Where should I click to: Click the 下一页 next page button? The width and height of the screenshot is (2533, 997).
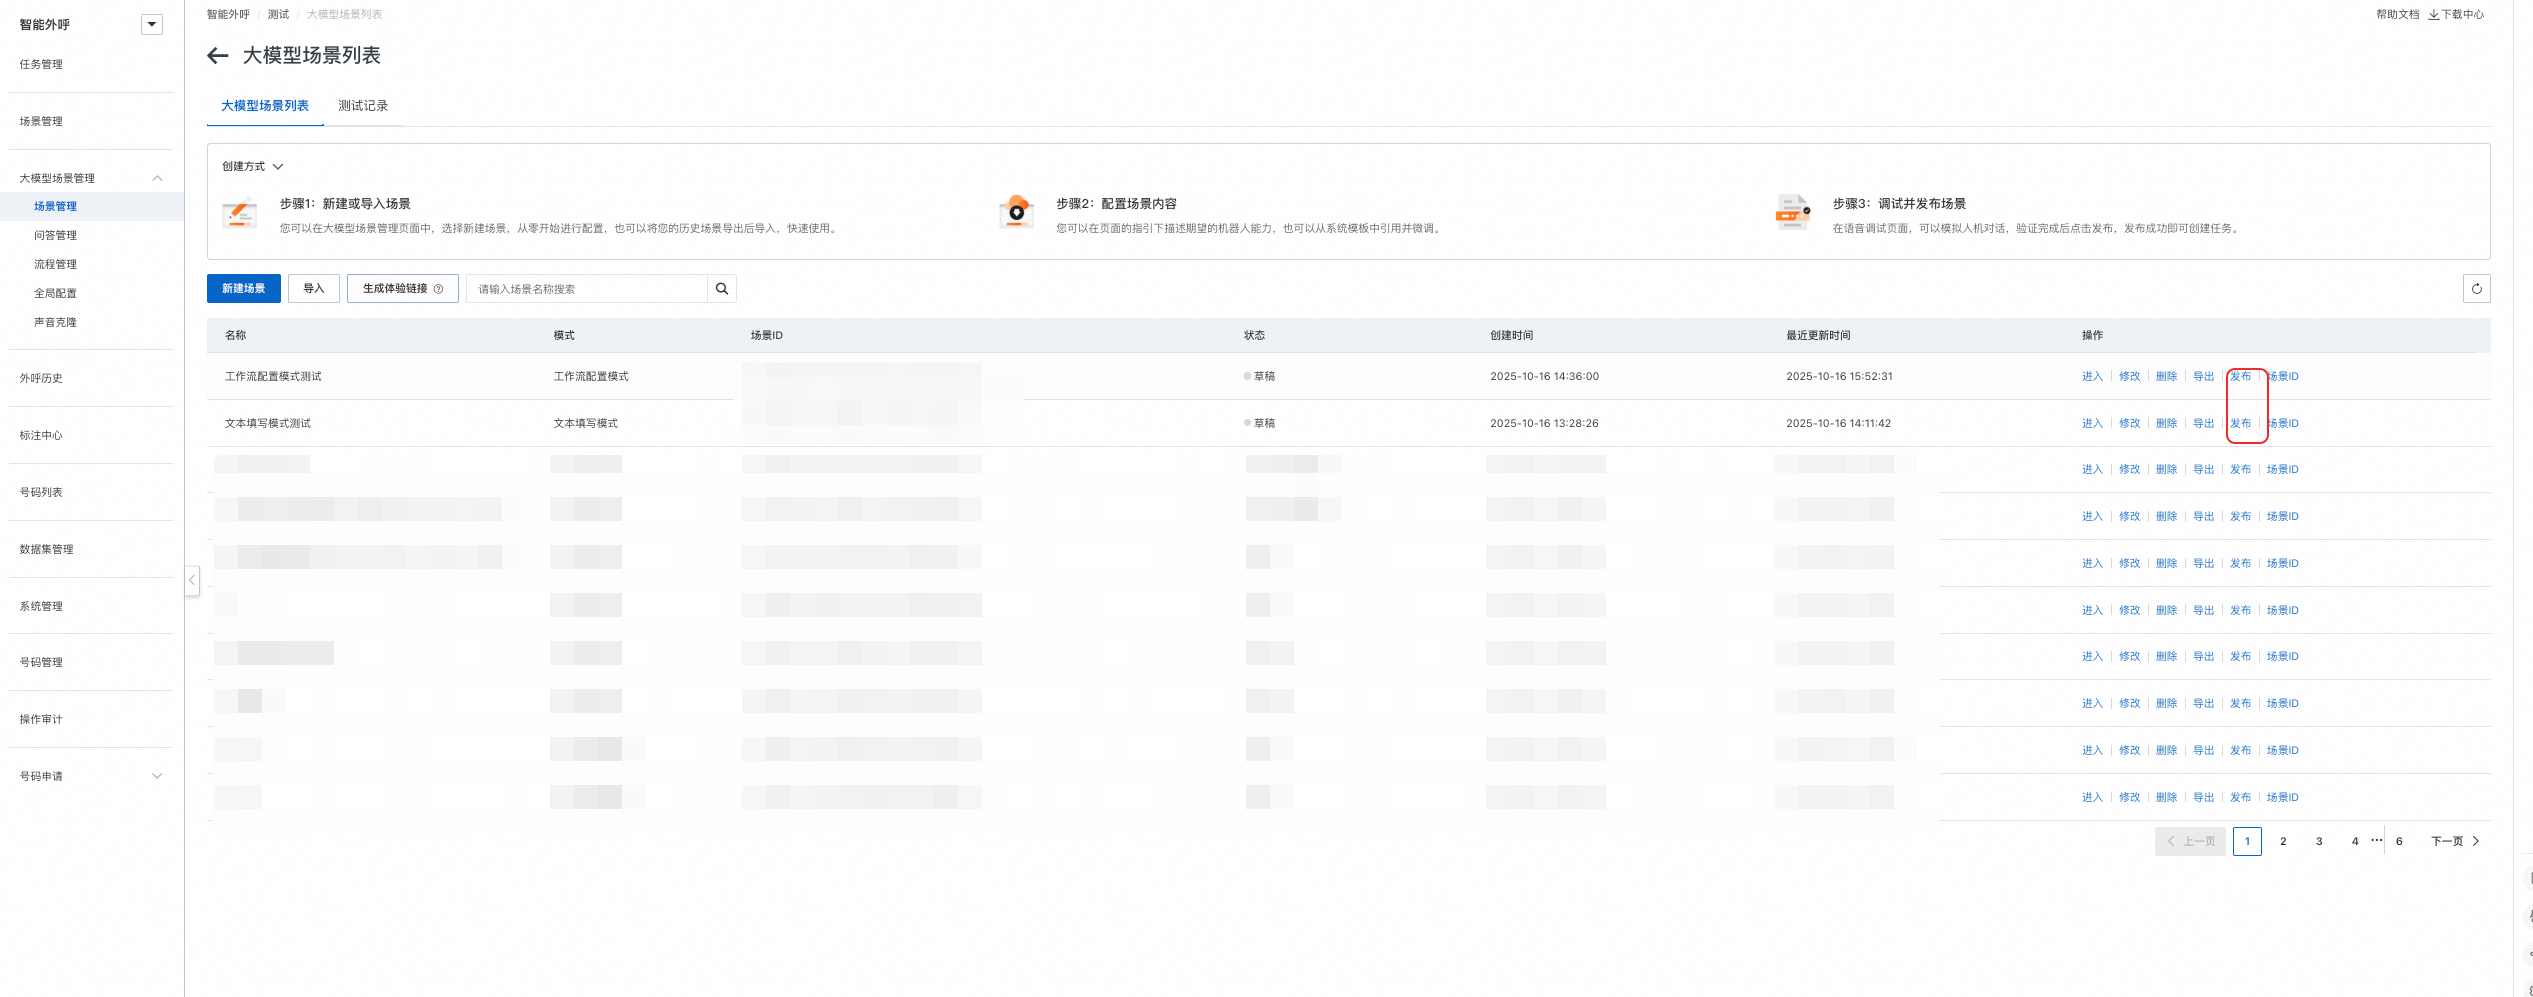pos(2455,841)
